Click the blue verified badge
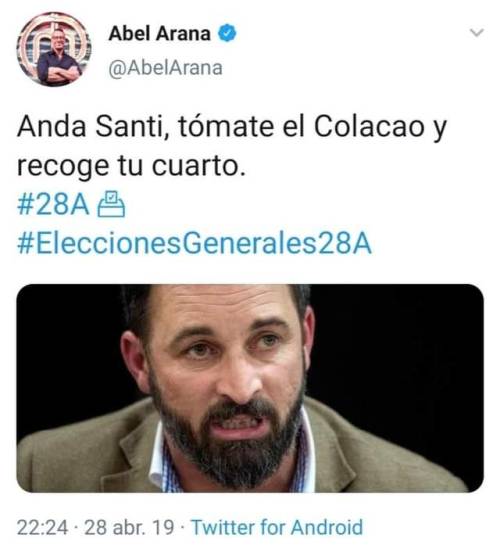Image resolution: width=500 pixels, height=552 pixels. [227, 33]
